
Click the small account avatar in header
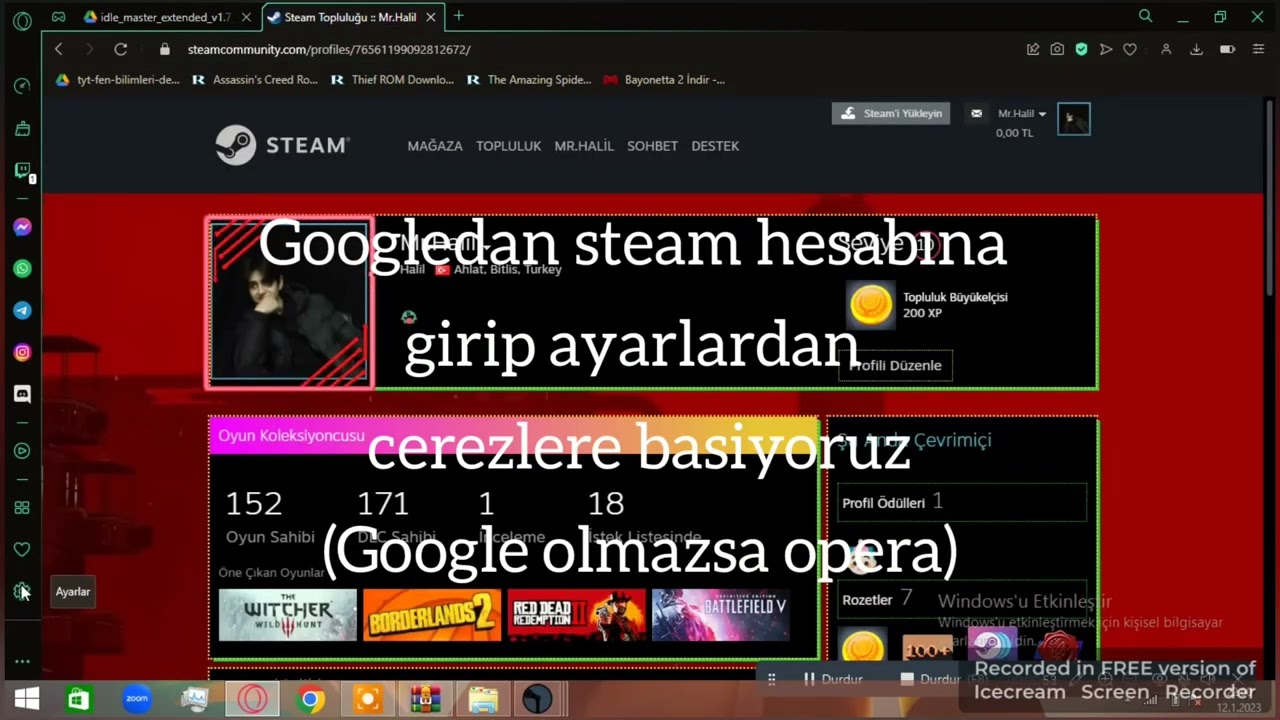[x=1074, y=120]
